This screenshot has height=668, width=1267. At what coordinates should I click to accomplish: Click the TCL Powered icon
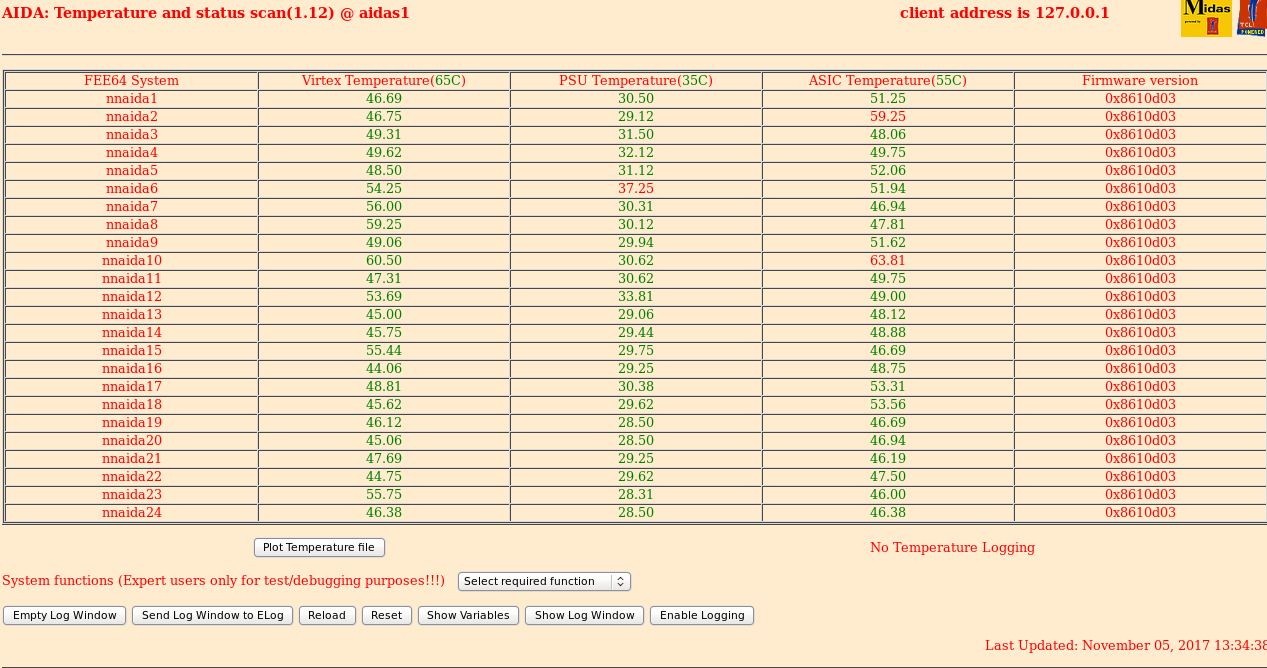tap(1250, 18)
